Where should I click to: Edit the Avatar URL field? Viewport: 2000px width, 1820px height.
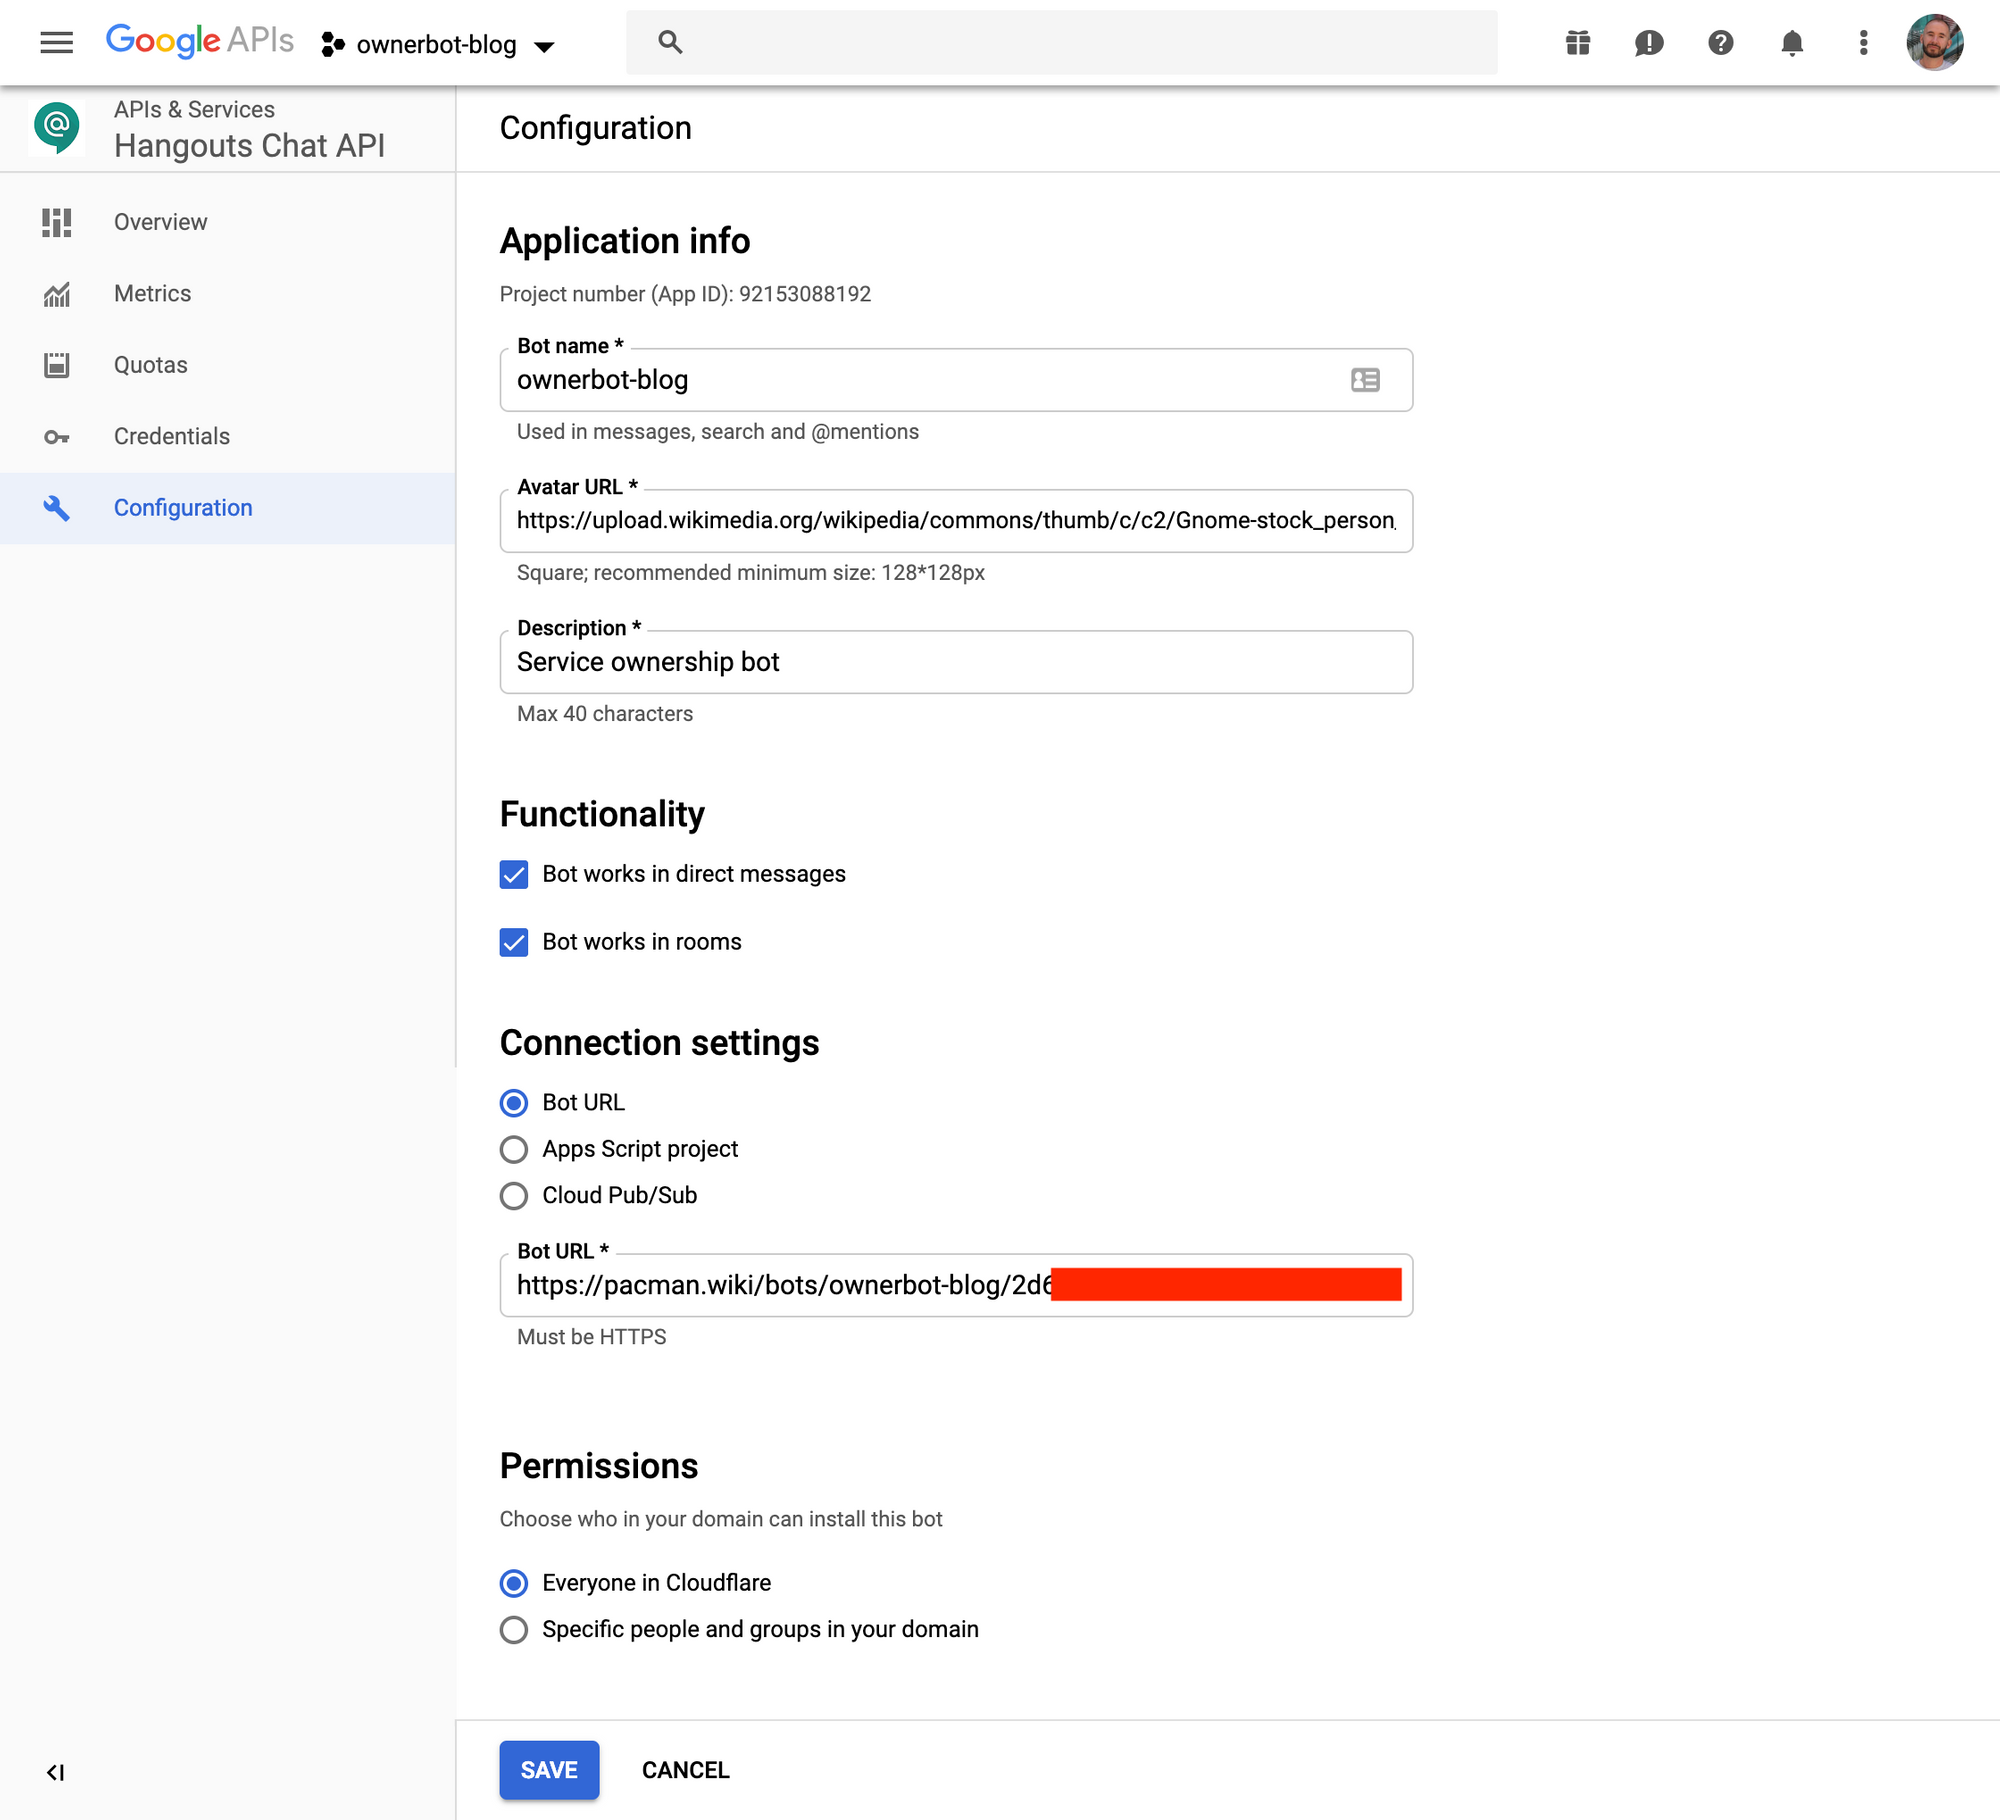point(956,521)
